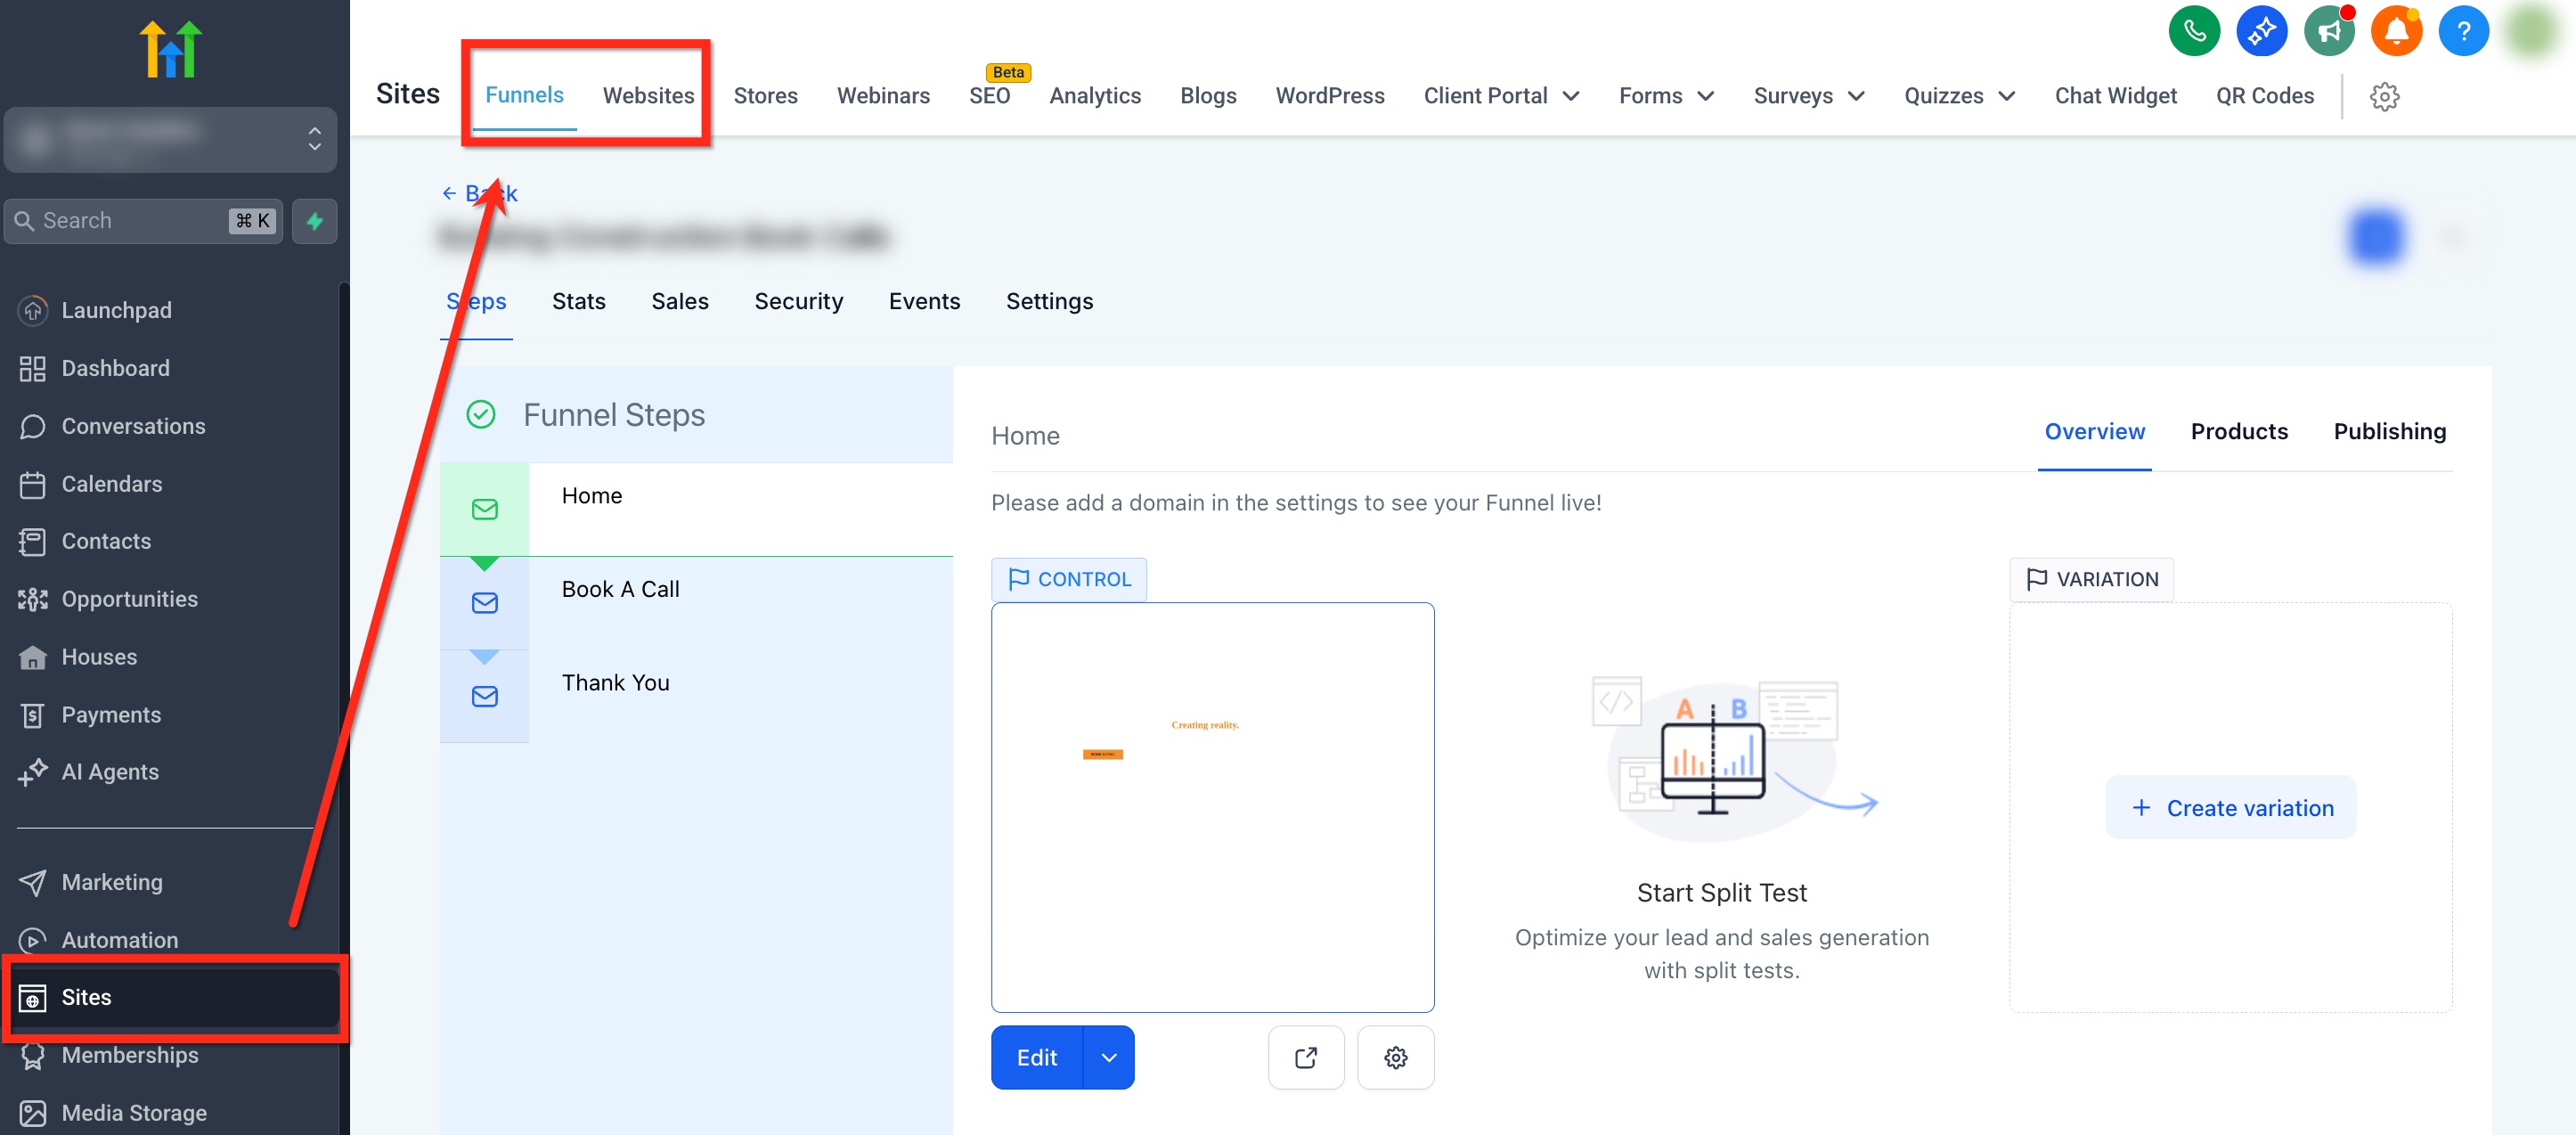The height and width of the screenshot is (1135, 2576).
Task: Click the blue AI sparkle icon
Action: [x=2261, y=32]
